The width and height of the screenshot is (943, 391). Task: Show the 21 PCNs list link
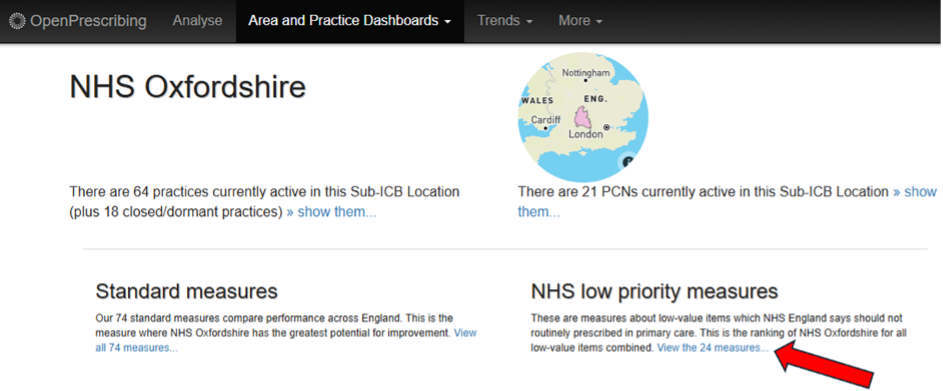pyautogui.click(x=728, y=202)
